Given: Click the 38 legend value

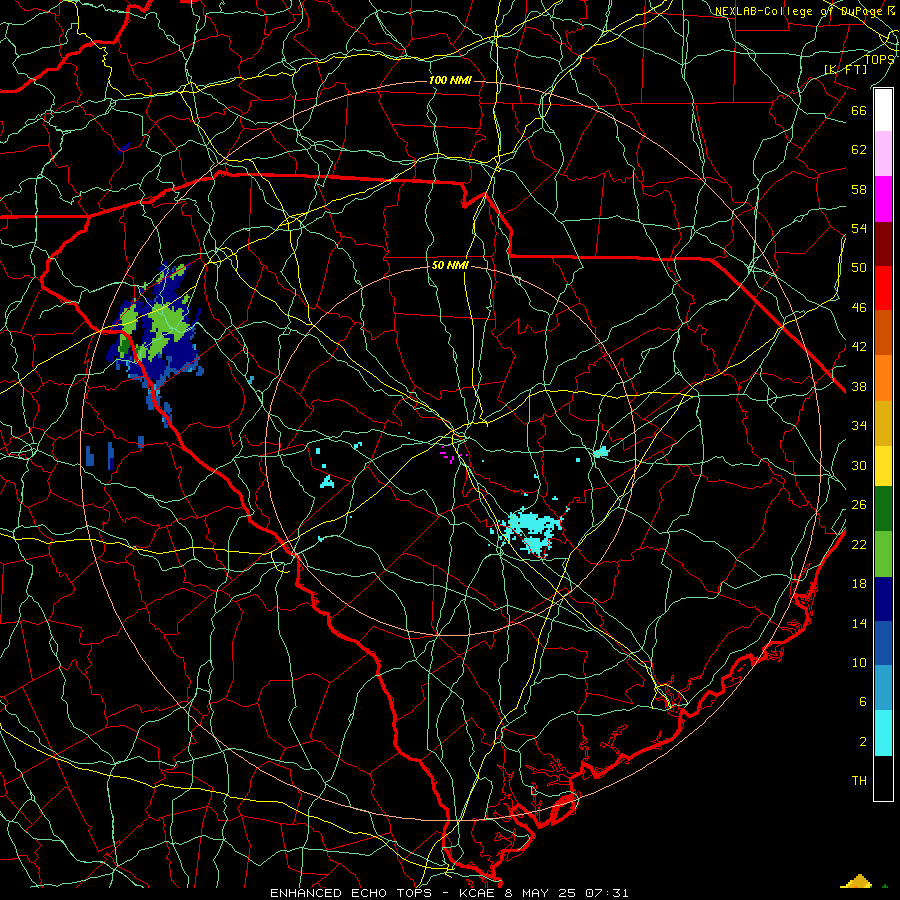Looking at the screenshot, I should 859,386.
